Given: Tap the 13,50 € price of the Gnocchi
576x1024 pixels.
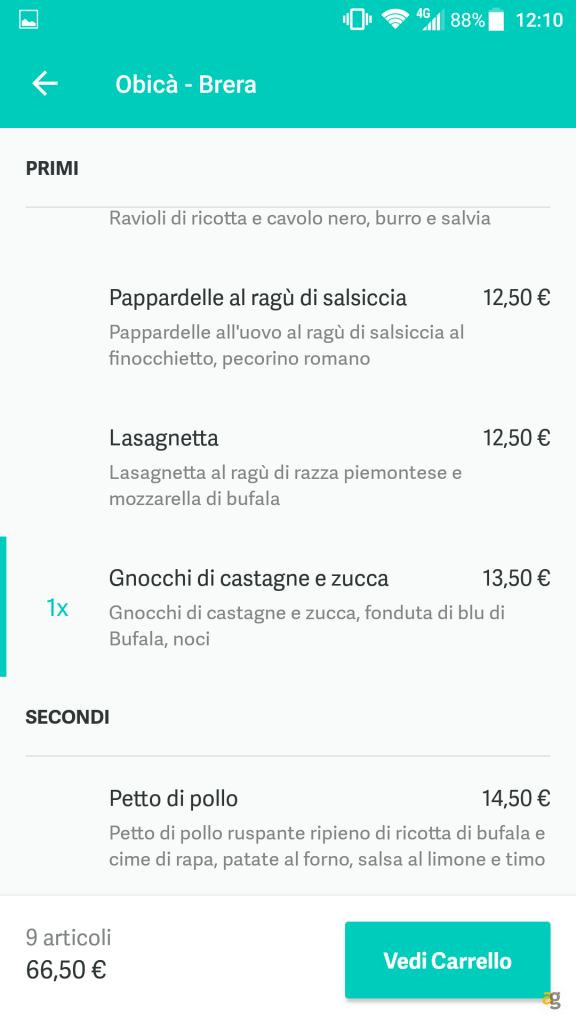Looking at the screenshot, I should [516, 577].
